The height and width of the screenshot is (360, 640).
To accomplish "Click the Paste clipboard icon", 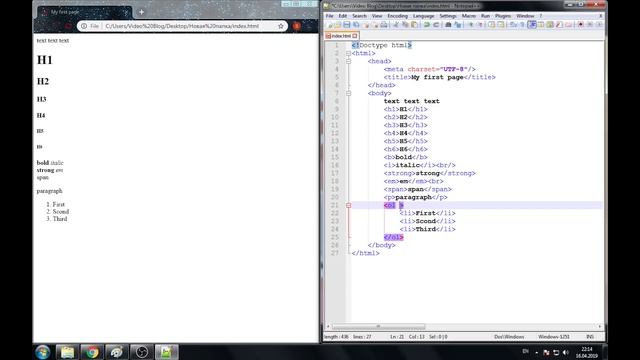I will [414, 25].
